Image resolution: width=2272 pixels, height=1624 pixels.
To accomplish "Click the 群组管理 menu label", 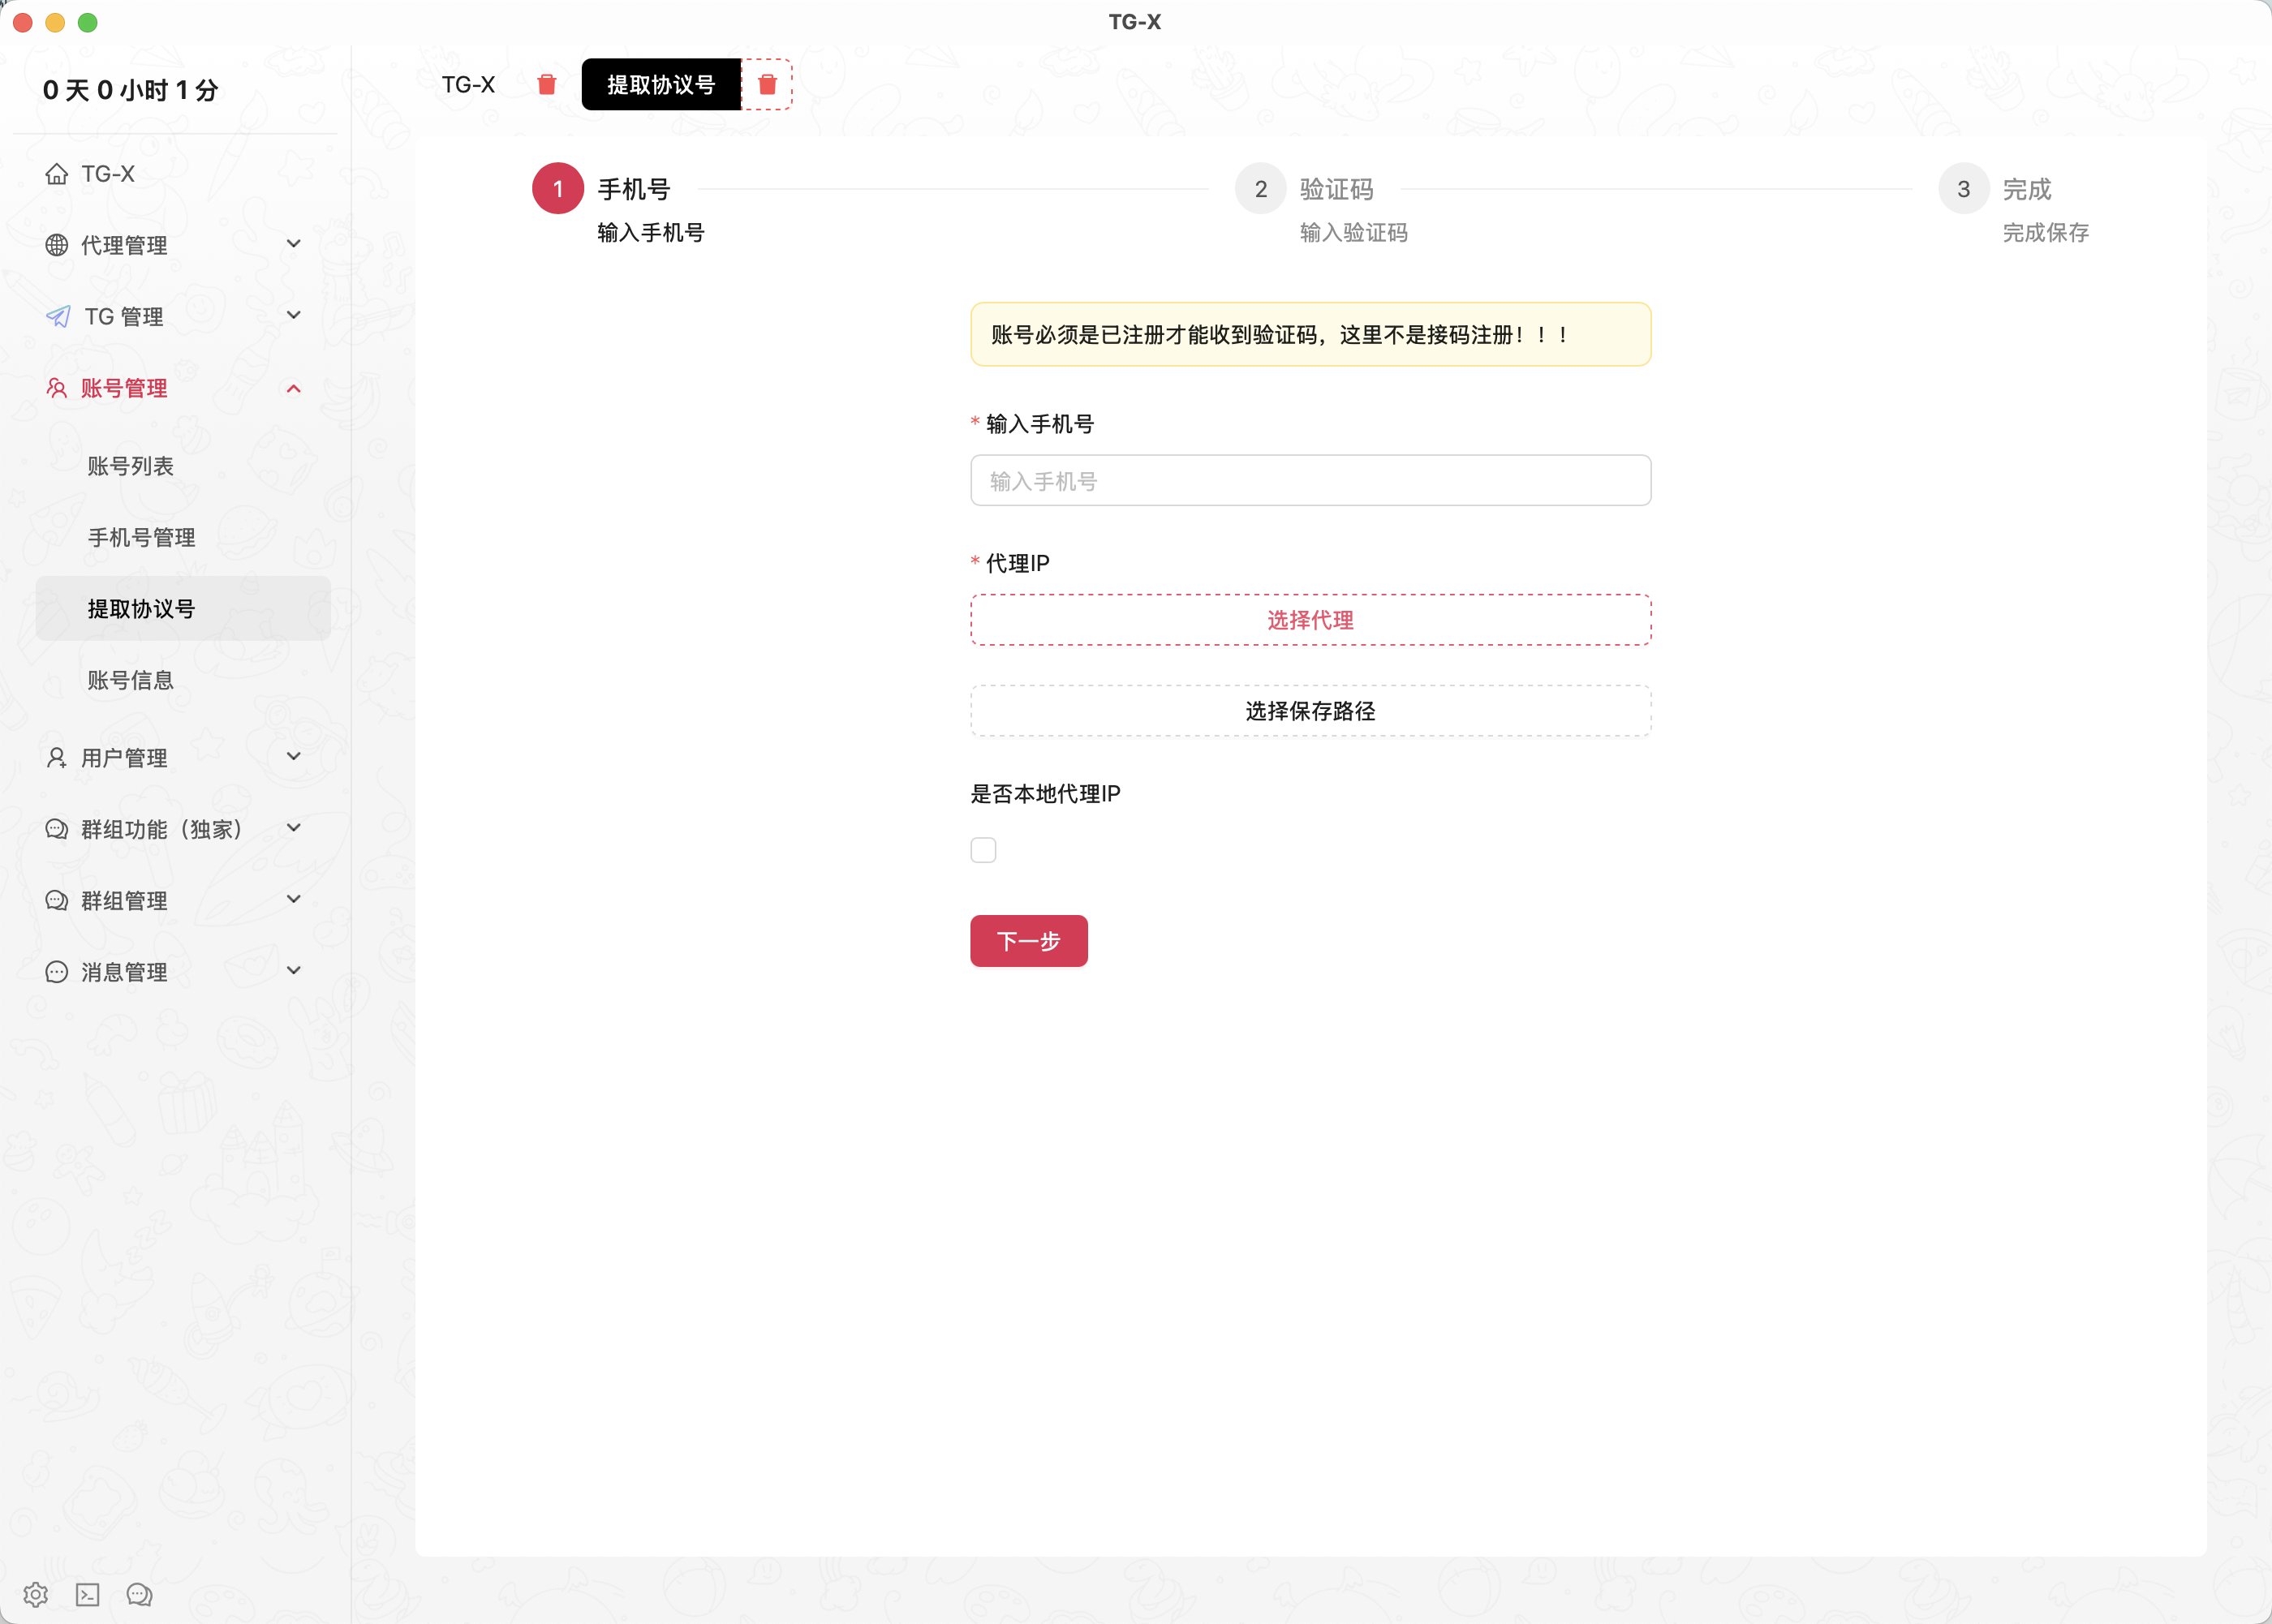I will tap(124, 900).
